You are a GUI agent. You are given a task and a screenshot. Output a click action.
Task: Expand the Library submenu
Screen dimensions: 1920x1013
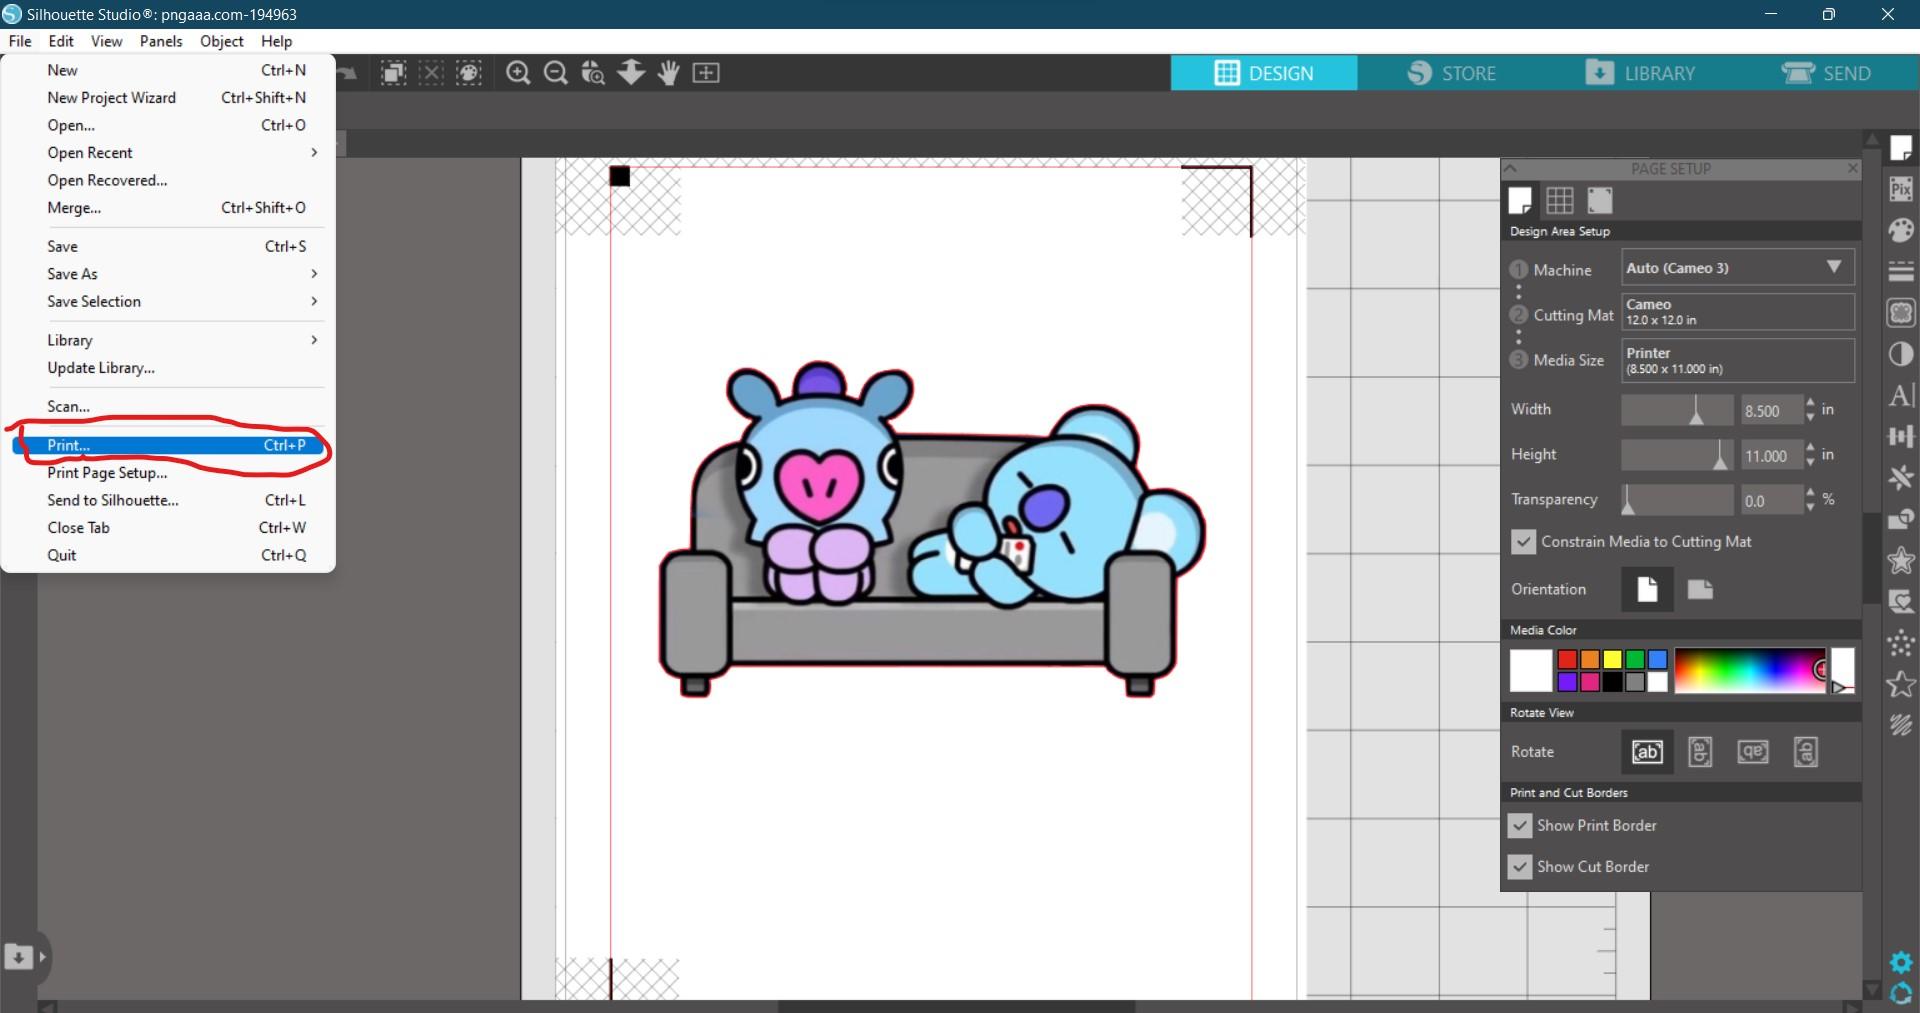coord(183,340)
